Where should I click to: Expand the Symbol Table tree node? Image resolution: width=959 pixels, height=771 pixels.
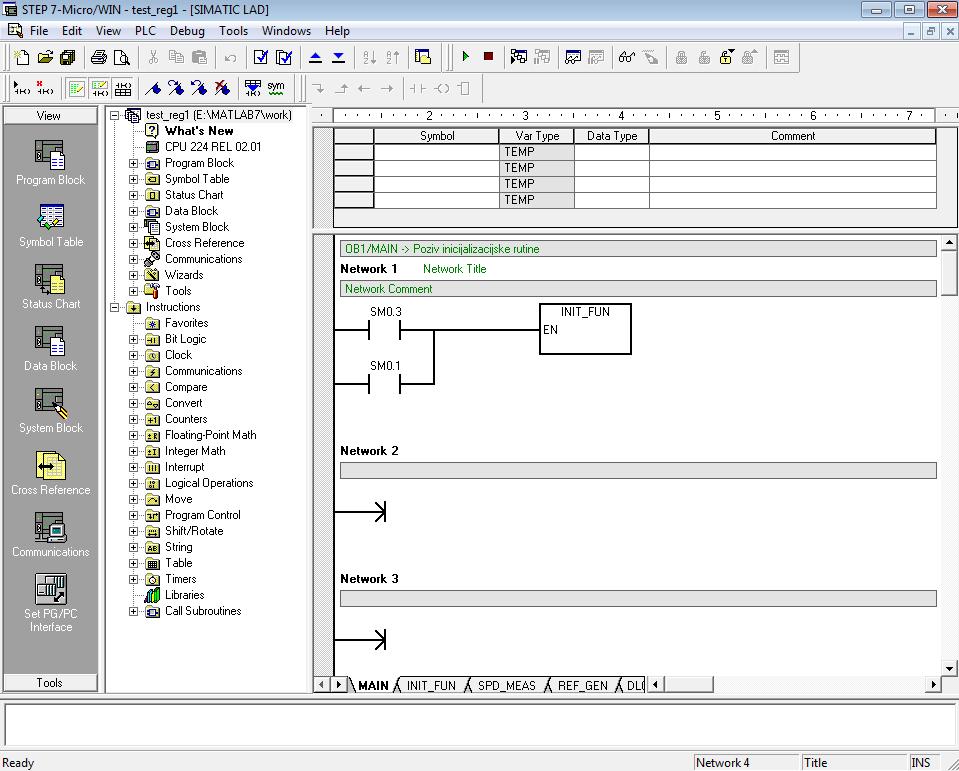[x=133, y=179]
